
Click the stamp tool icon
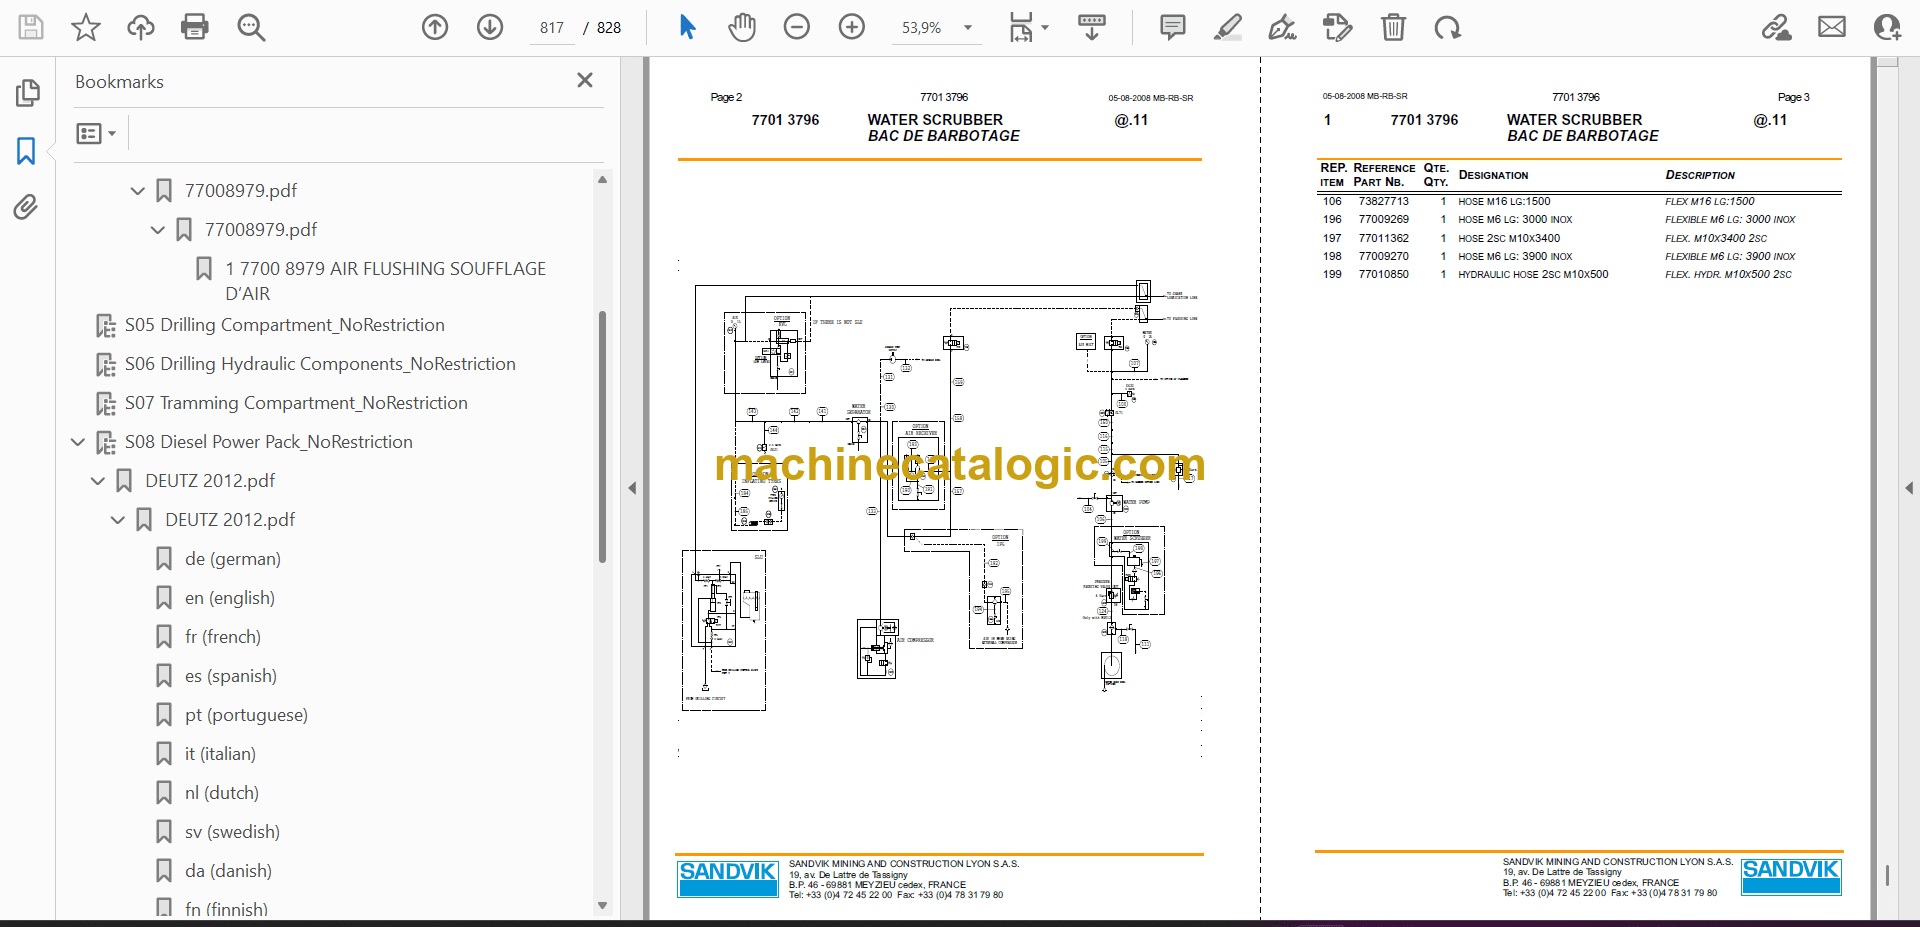coord(1337,27)
